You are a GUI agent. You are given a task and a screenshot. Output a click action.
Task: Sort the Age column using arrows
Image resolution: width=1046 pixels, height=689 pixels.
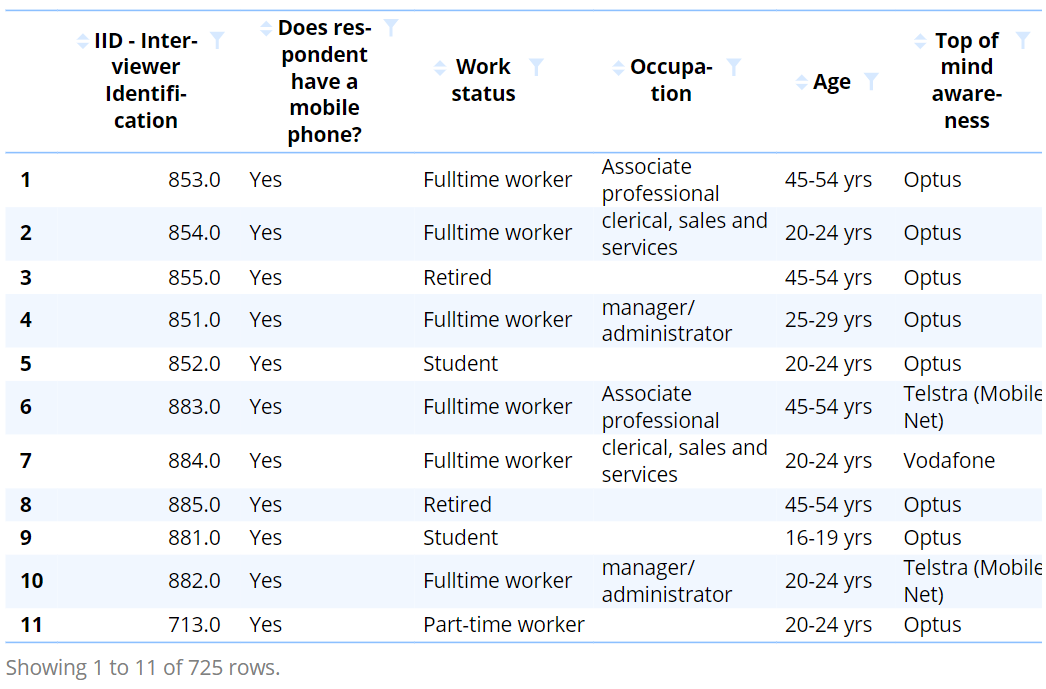(x=801, y=82)
